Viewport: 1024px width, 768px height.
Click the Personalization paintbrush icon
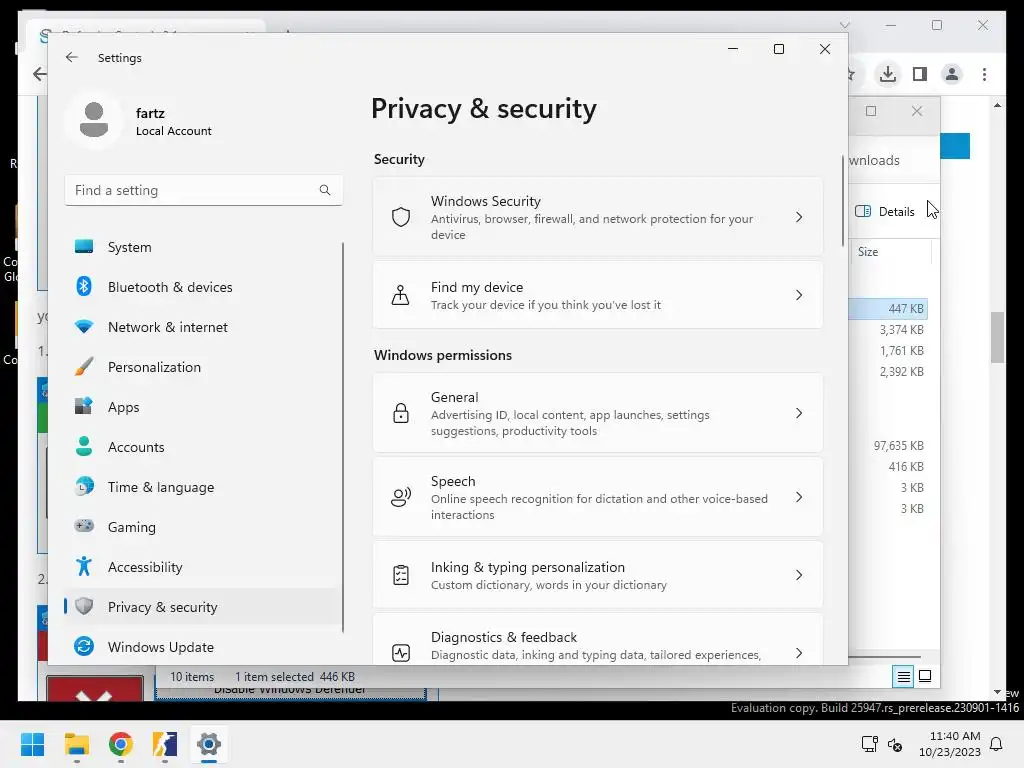click(x=84, y=366)
